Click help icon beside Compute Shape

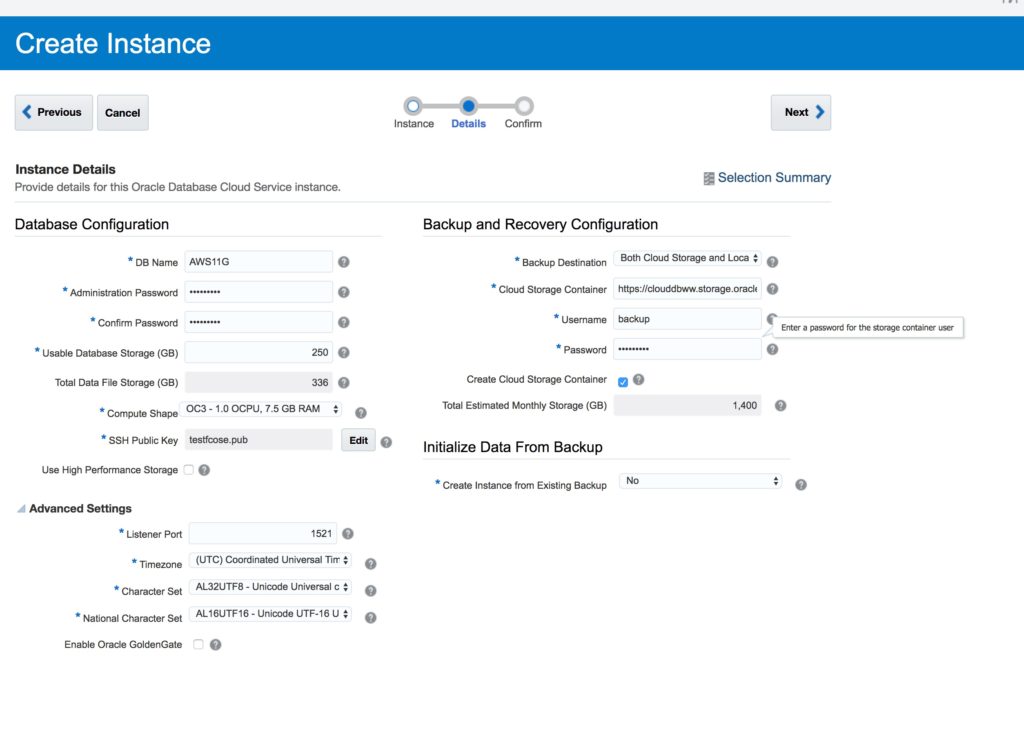click(361, 412)
